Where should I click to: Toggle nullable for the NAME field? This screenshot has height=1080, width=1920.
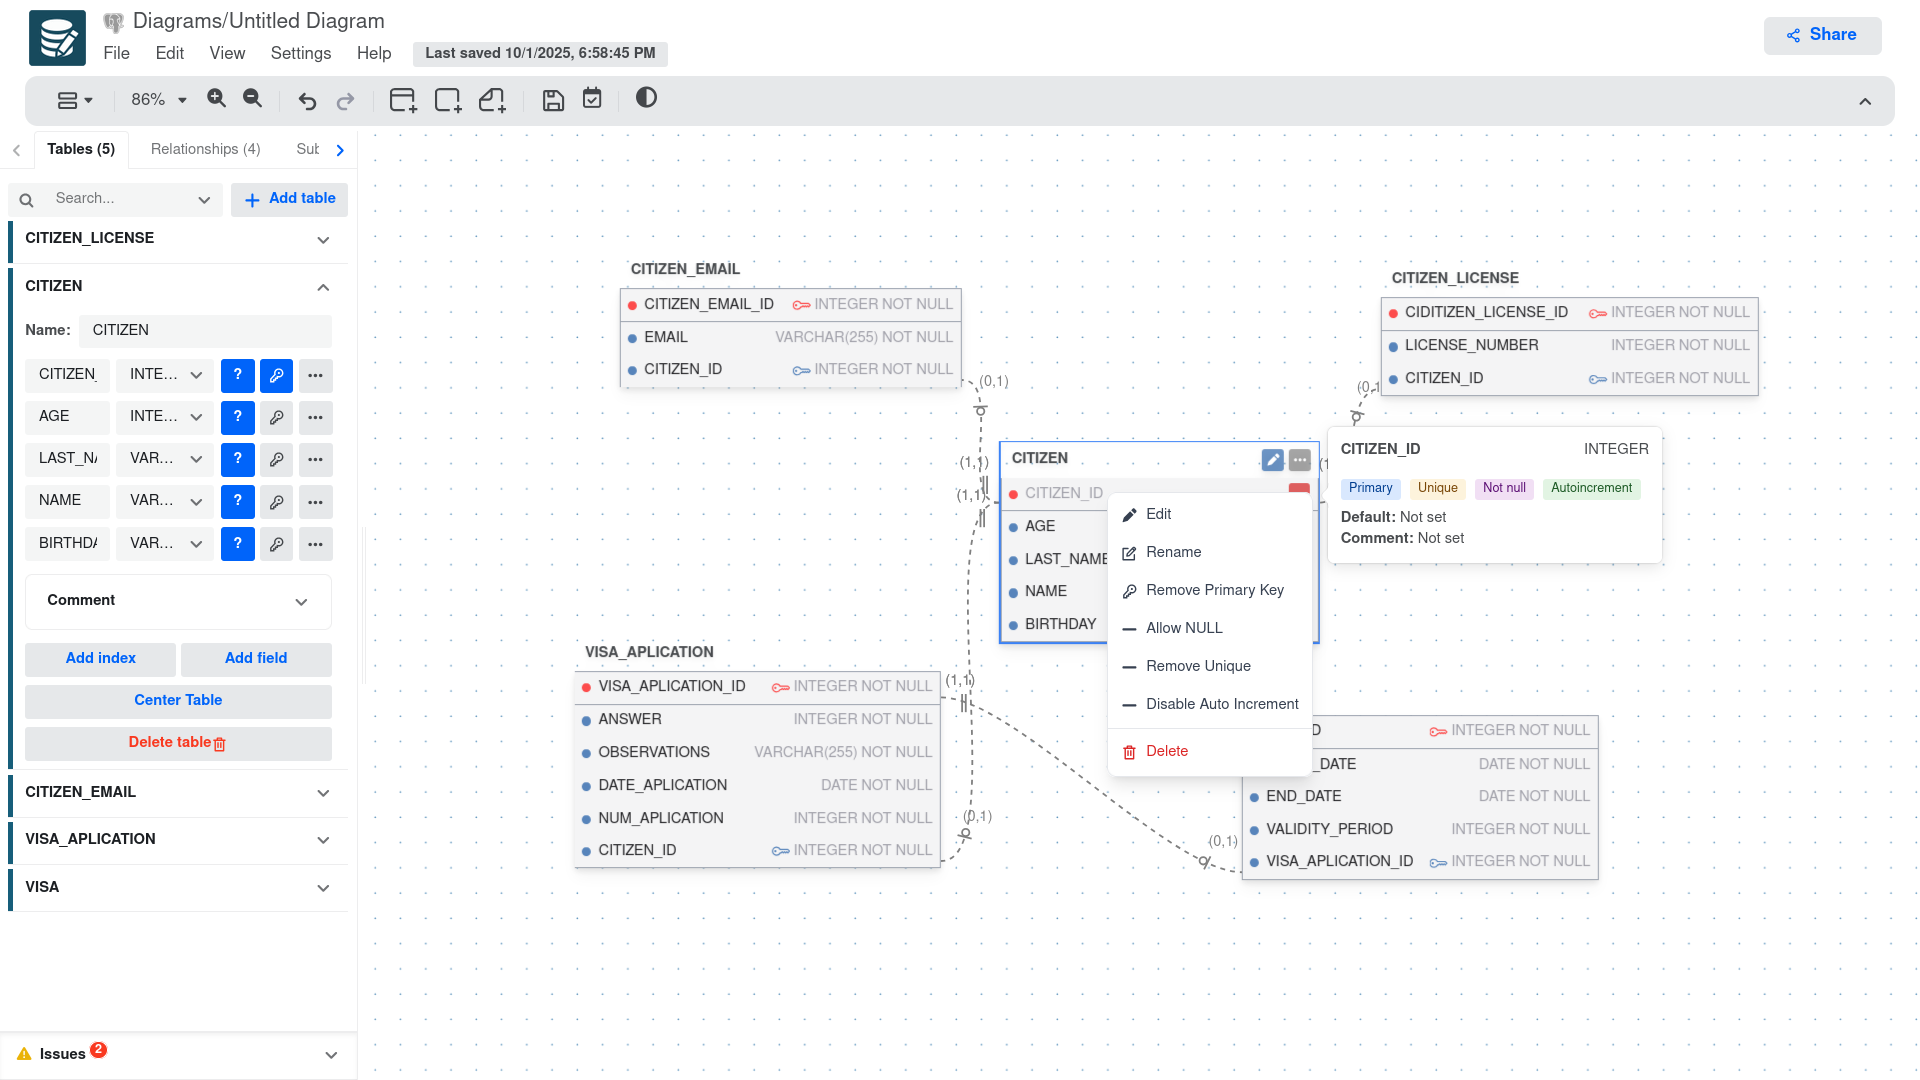[237, 501]
